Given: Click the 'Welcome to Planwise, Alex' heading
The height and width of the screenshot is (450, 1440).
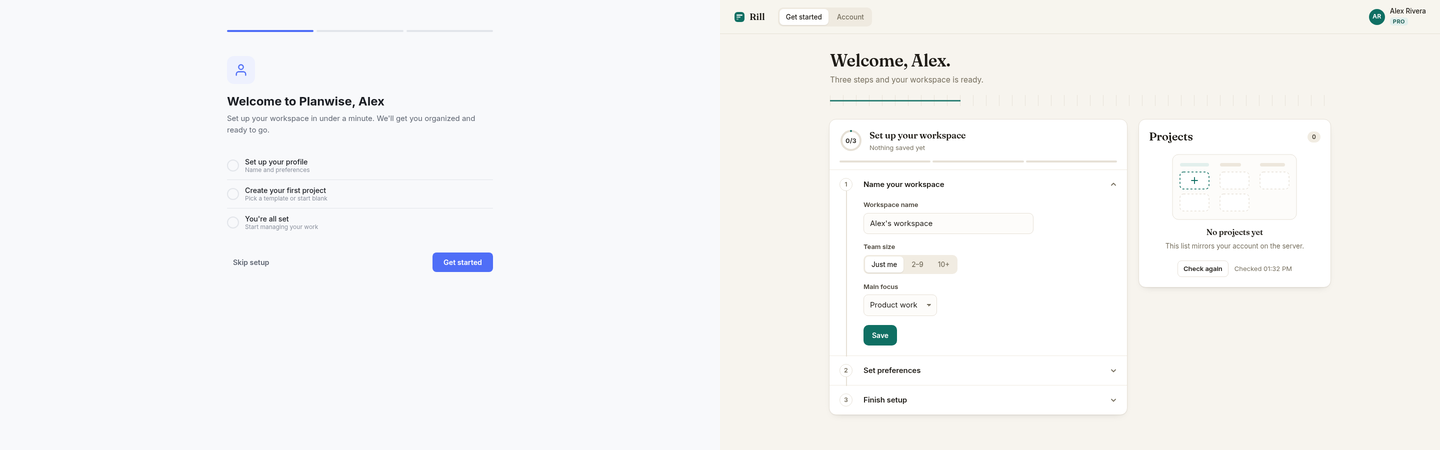Looking at the screenshot, I should point(306,101).
